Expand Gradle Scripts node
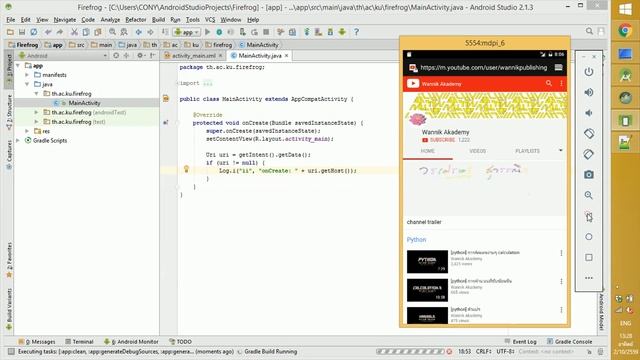The image size is (640, 360). [x=18, y=140]
